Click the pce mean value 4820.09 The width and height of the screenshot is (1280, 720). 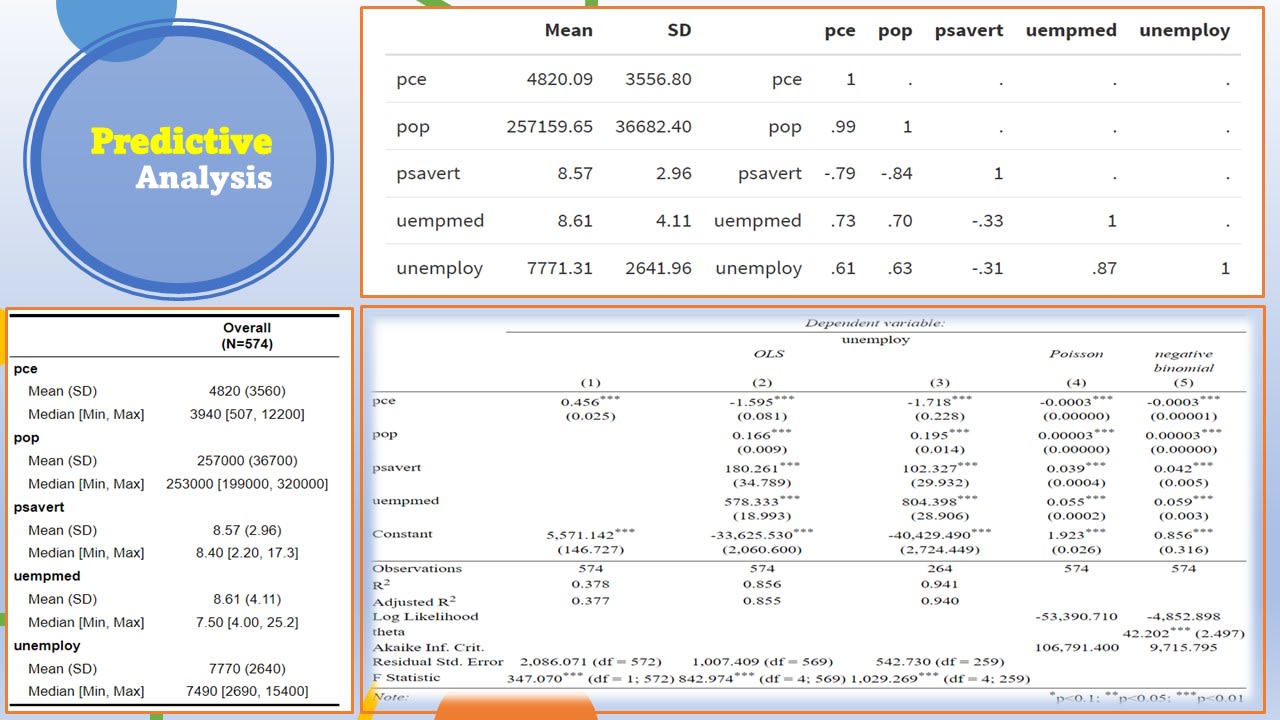pyautogui.click(x=560, y=79)
